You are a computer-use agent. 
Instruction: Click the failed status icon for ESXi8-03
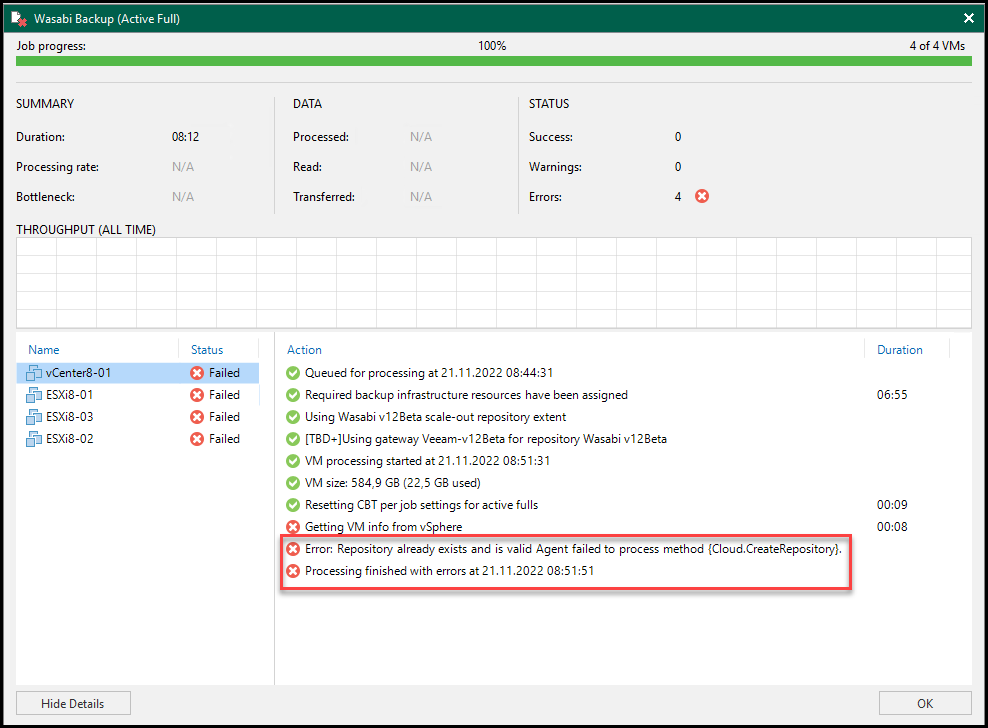tap(197, 417)
